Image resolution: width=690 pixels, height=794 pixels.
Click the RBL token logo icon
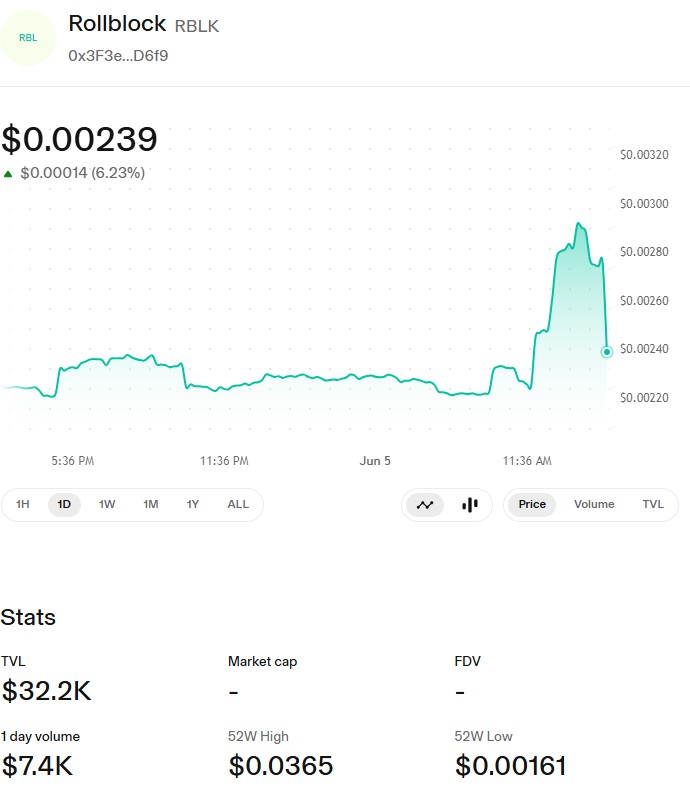pyautogui.click(x=27, y=38)
